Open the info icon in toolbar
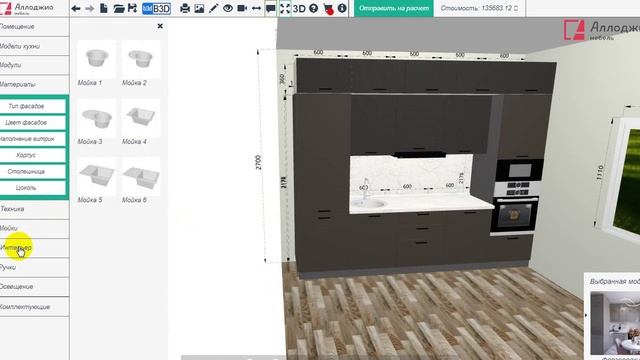Screen dimensions: 640x360 (342, 8)
